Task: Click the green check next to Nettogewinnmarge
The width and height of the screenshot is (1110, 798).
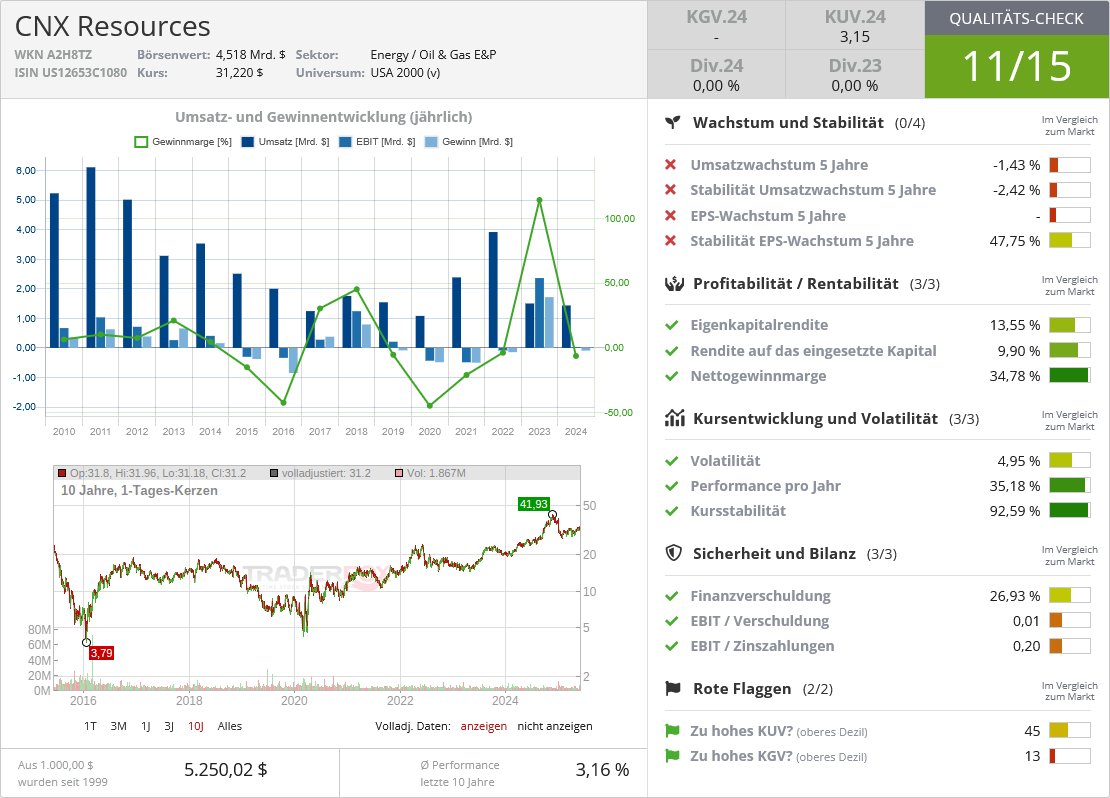Action: [672, 376]
